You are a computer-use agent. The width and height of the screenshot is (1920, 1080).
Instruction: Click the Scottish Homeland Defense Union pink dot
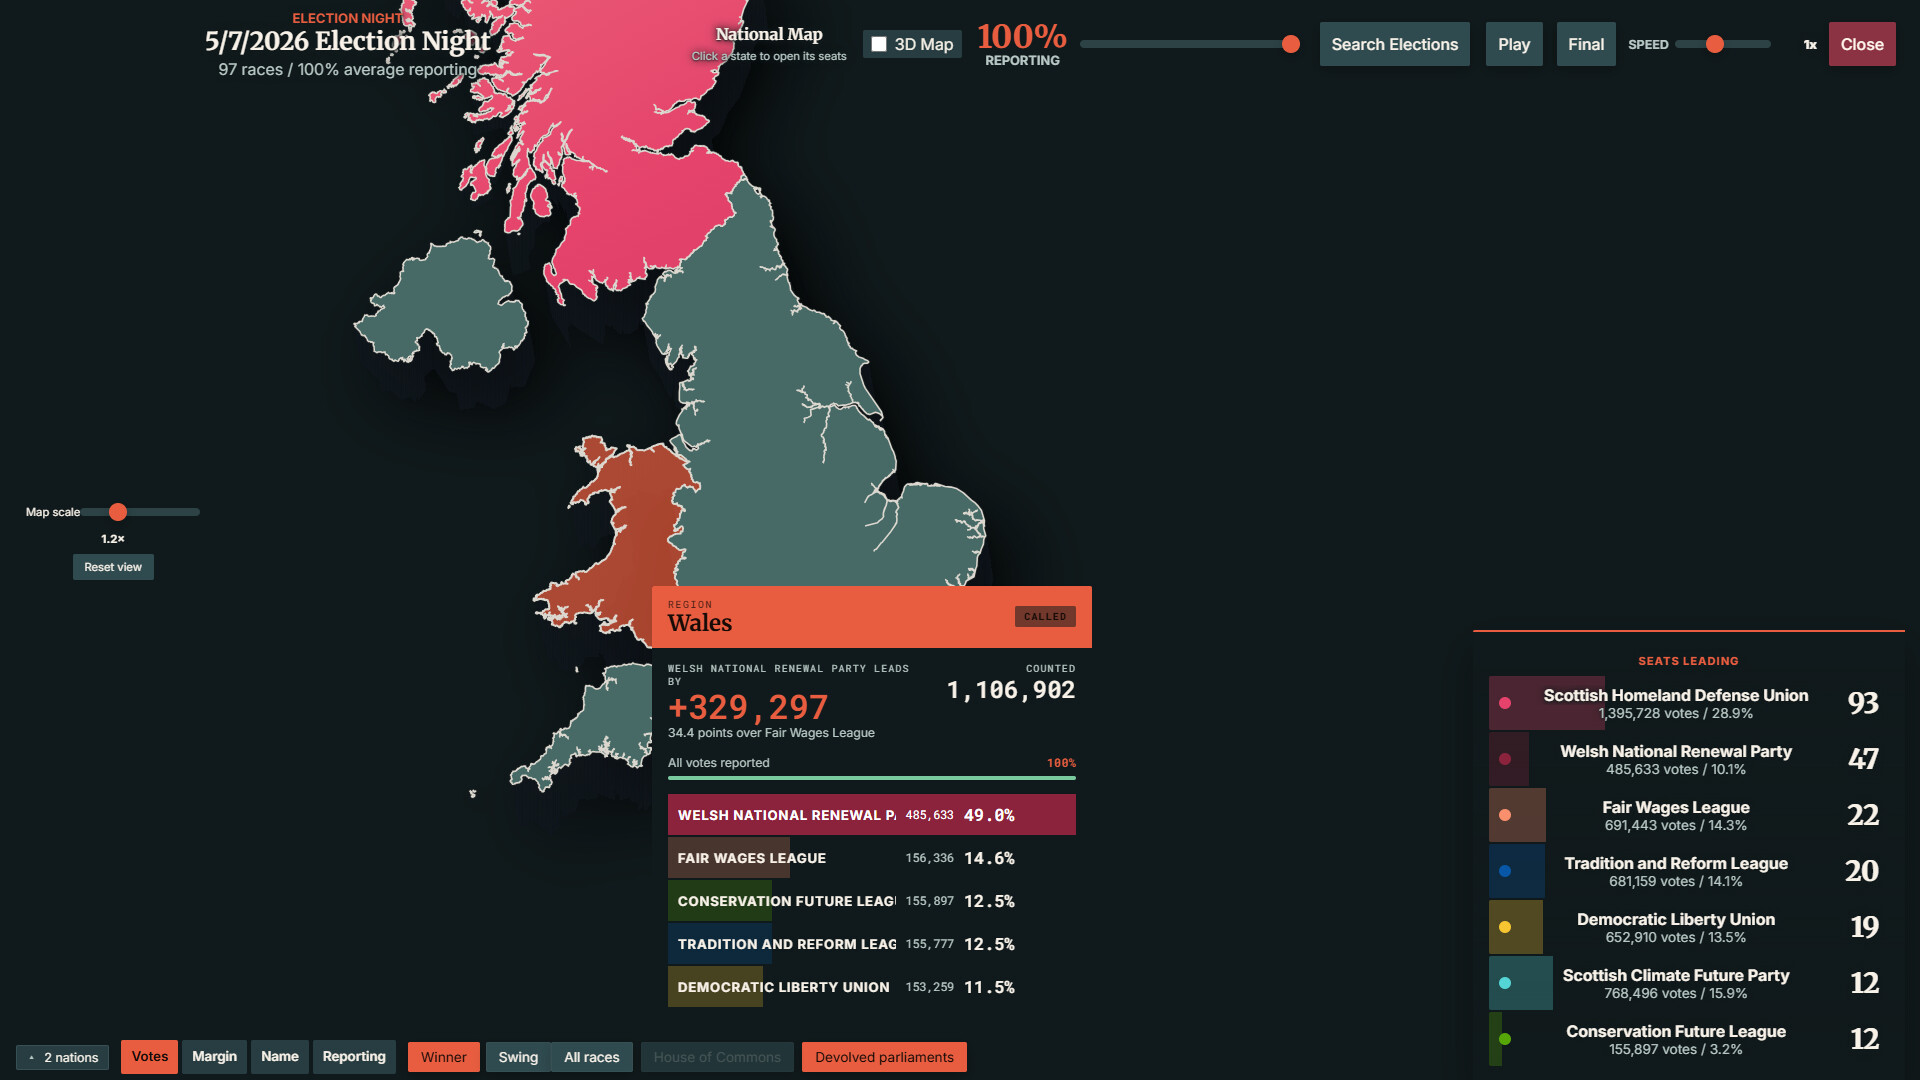coord(1505,703)
